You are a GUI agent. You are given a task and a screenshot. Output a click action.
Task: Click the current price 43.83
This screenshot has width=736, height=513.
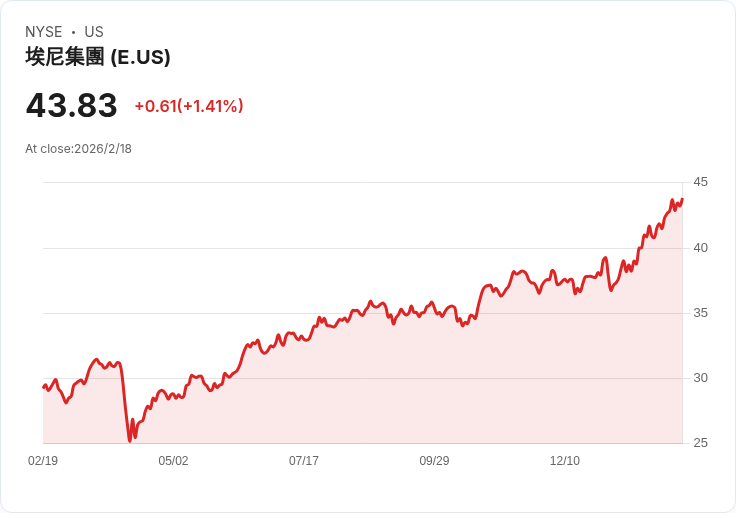71,105
